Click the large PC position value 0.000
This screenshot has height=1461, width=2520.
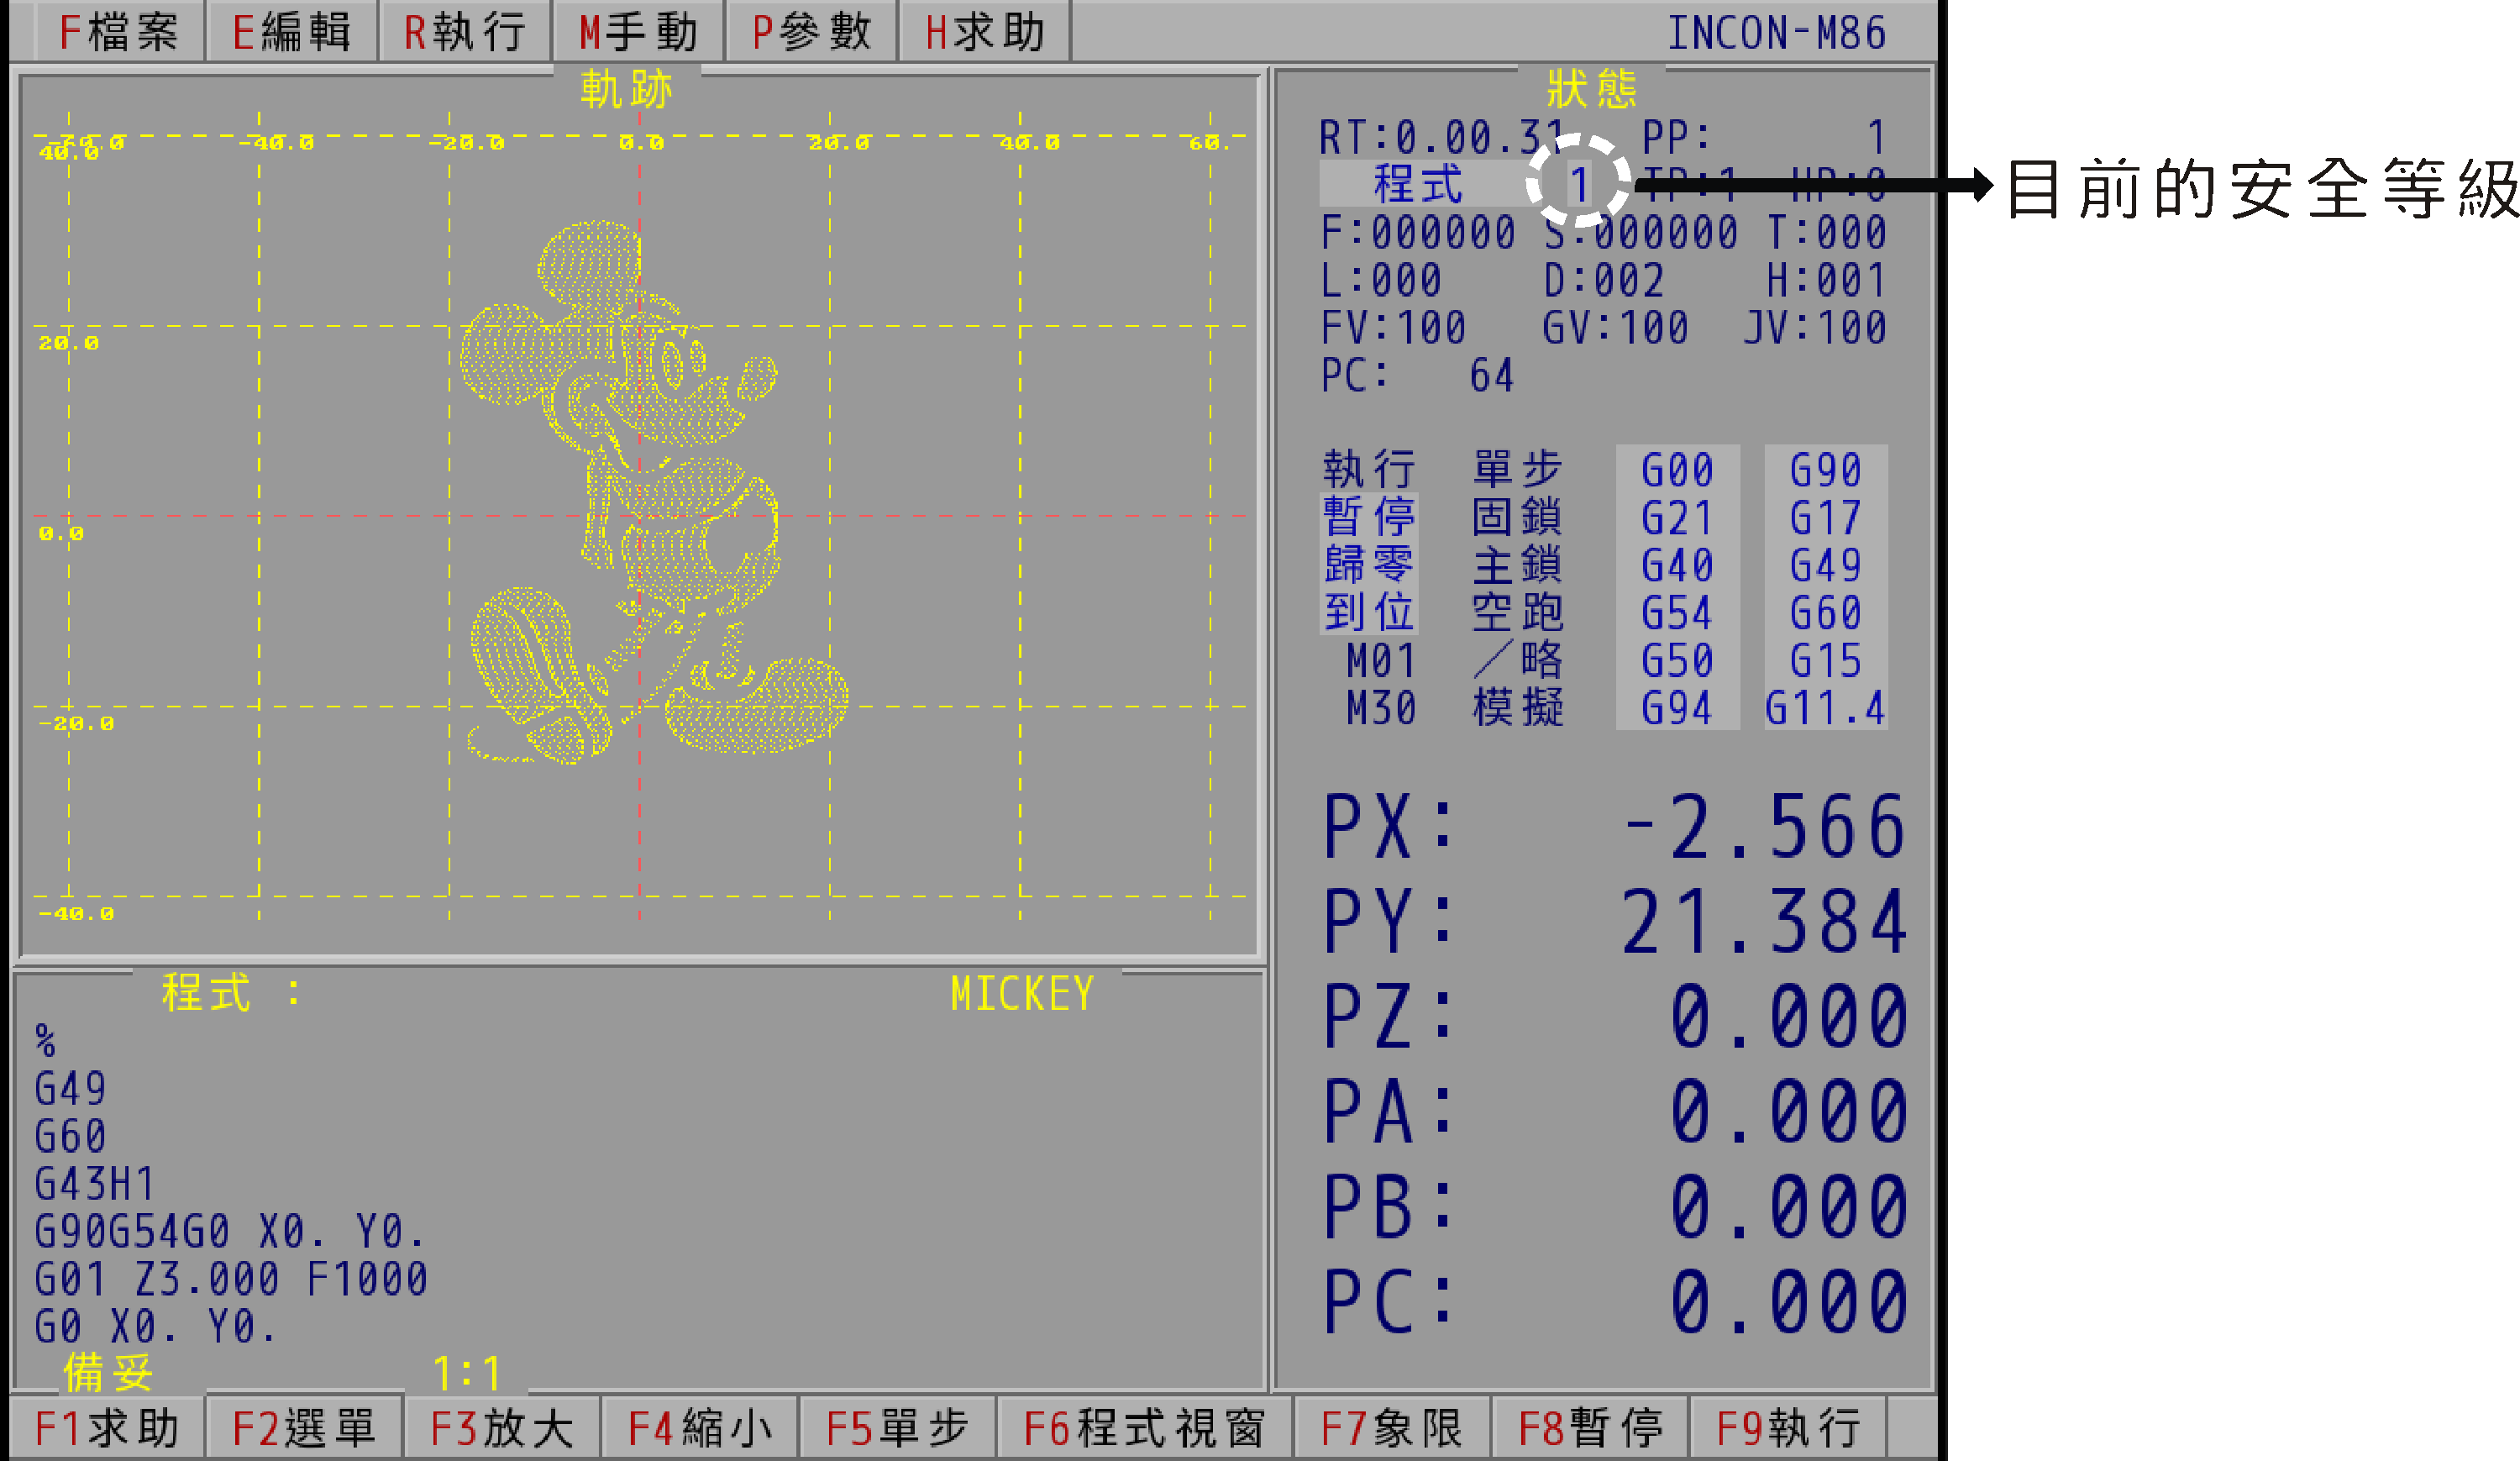pyautogui.click(x=1789, y=1302)
